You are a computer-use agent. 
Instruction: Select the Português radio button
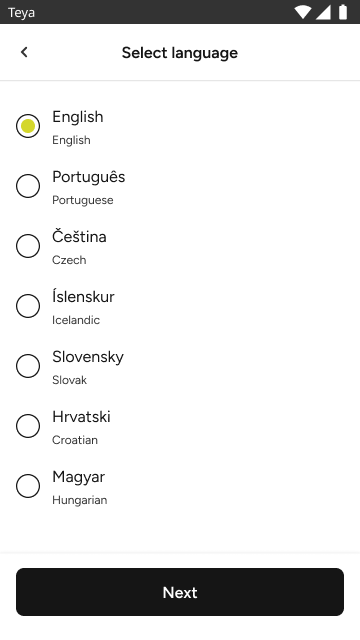[28, 186]
